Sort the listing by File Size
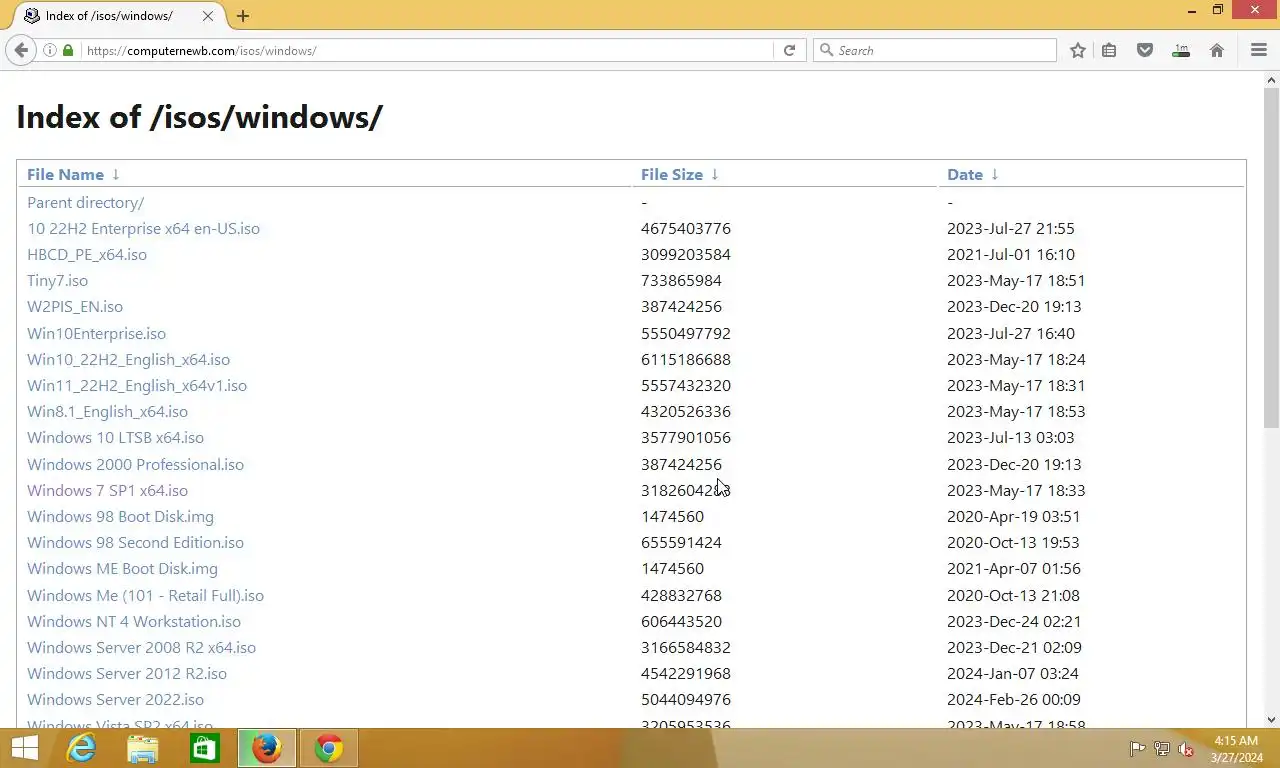 (672, 174)
